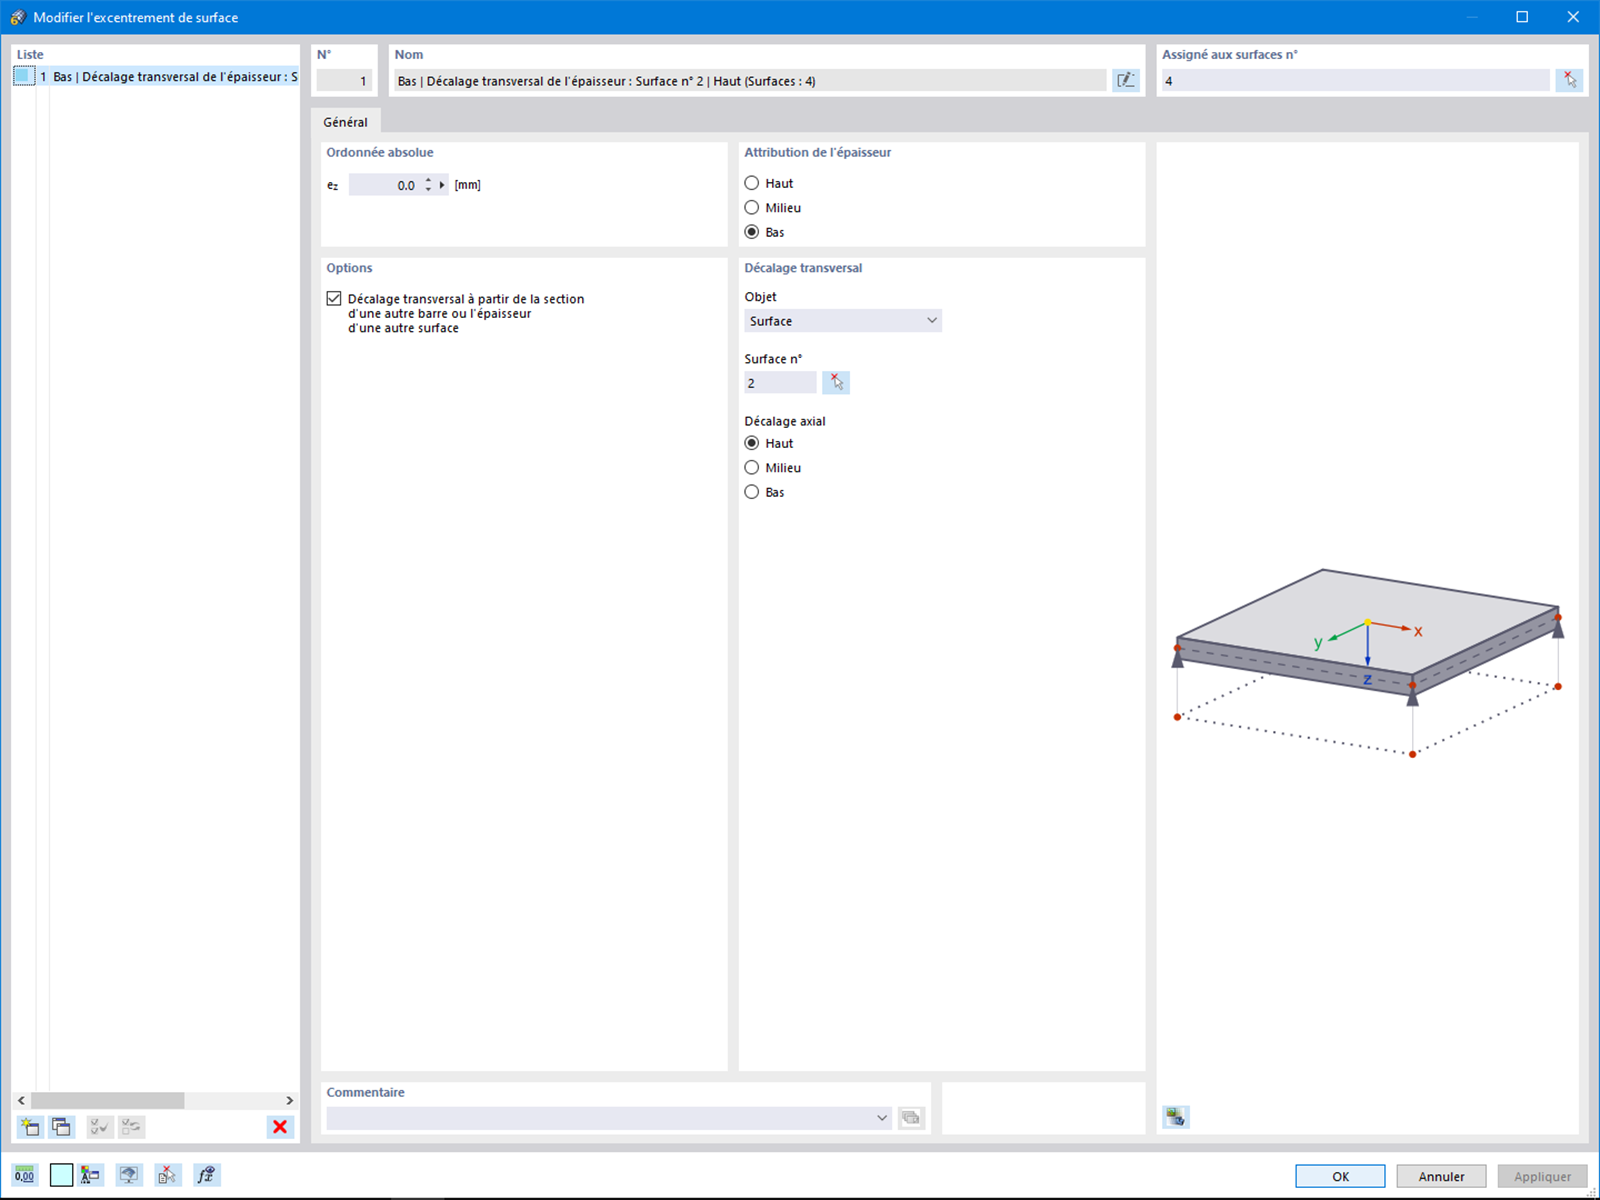The image size is (1600, 1200).
Task: Select 'Milieu' under Attribution de l'épaisseur
Action: coord(751,207)
